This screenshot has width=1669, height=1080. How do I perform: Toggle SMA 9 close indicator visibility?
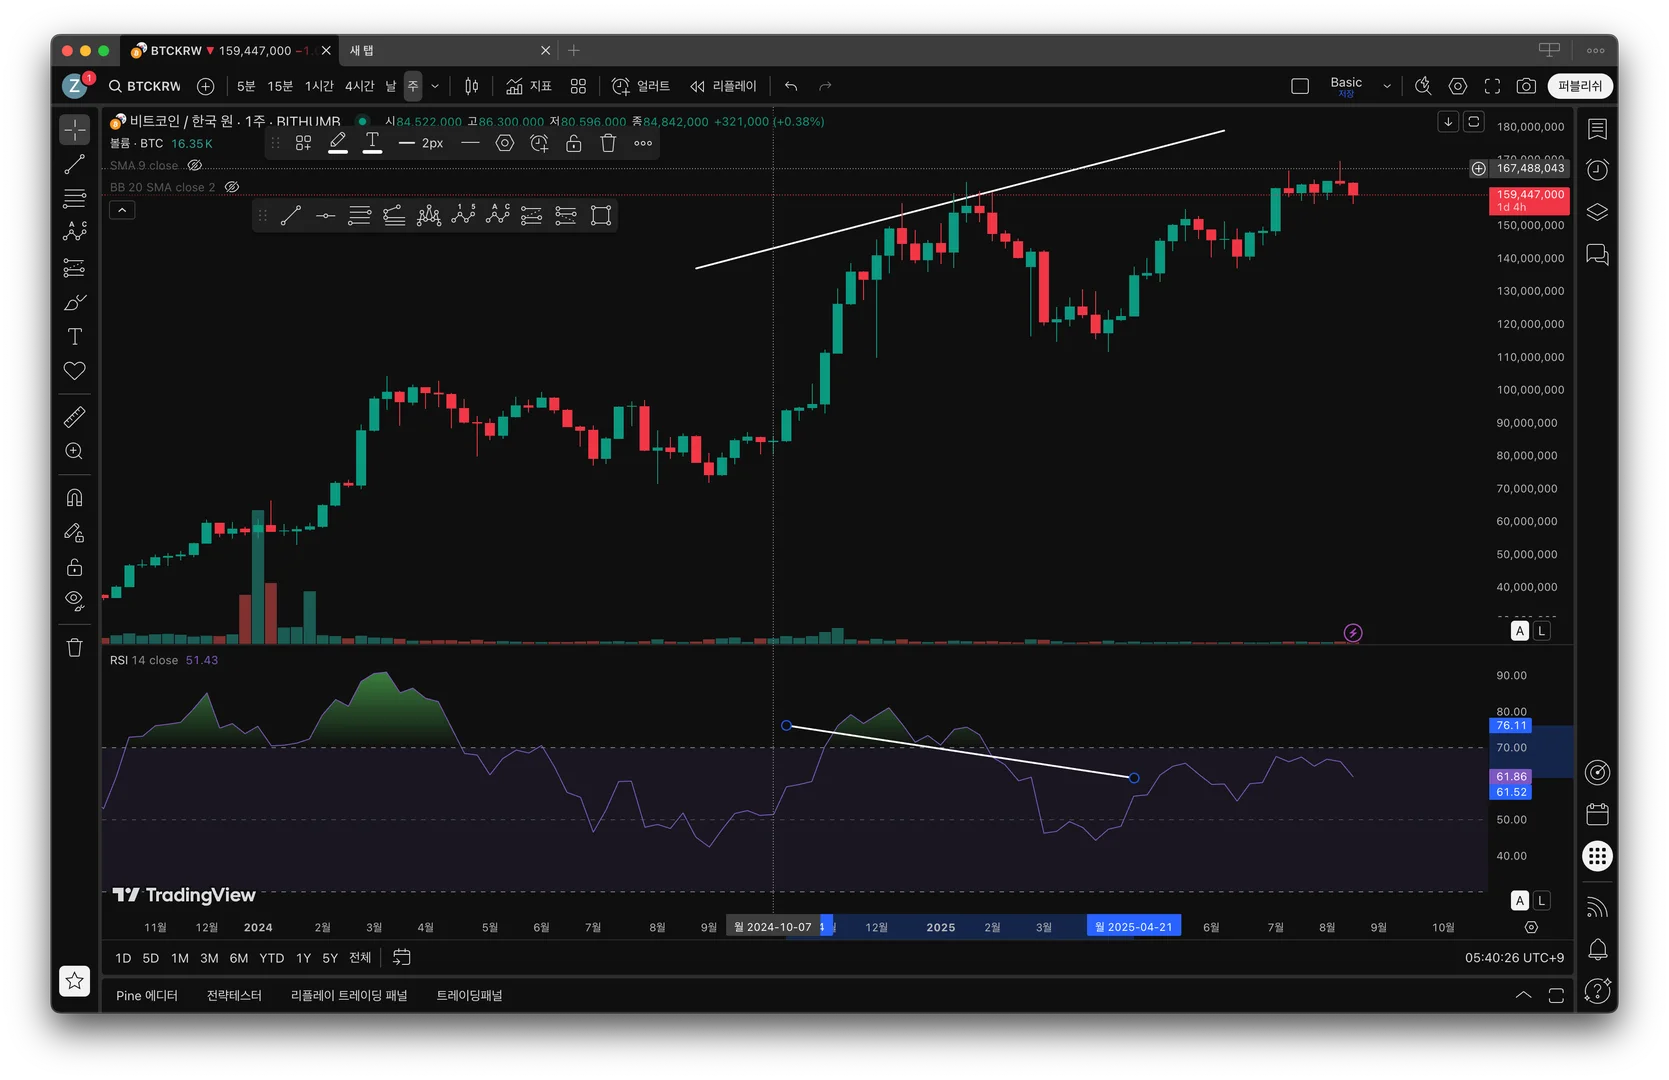(195, 166)
